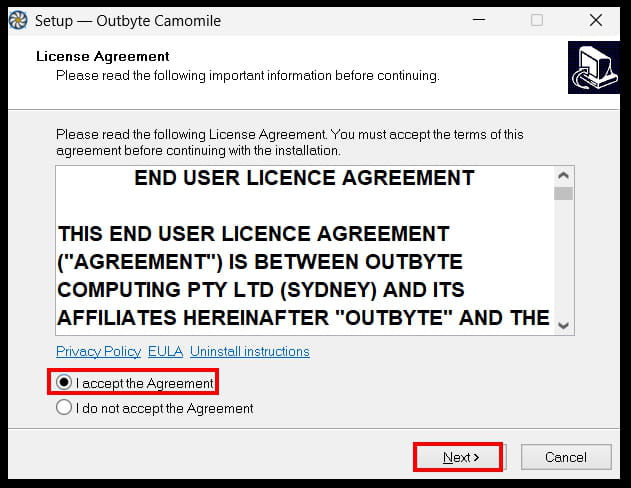Click the license text scroll down arrow
This screenshot has width=631, height=488.
click(x=563, y=325)
